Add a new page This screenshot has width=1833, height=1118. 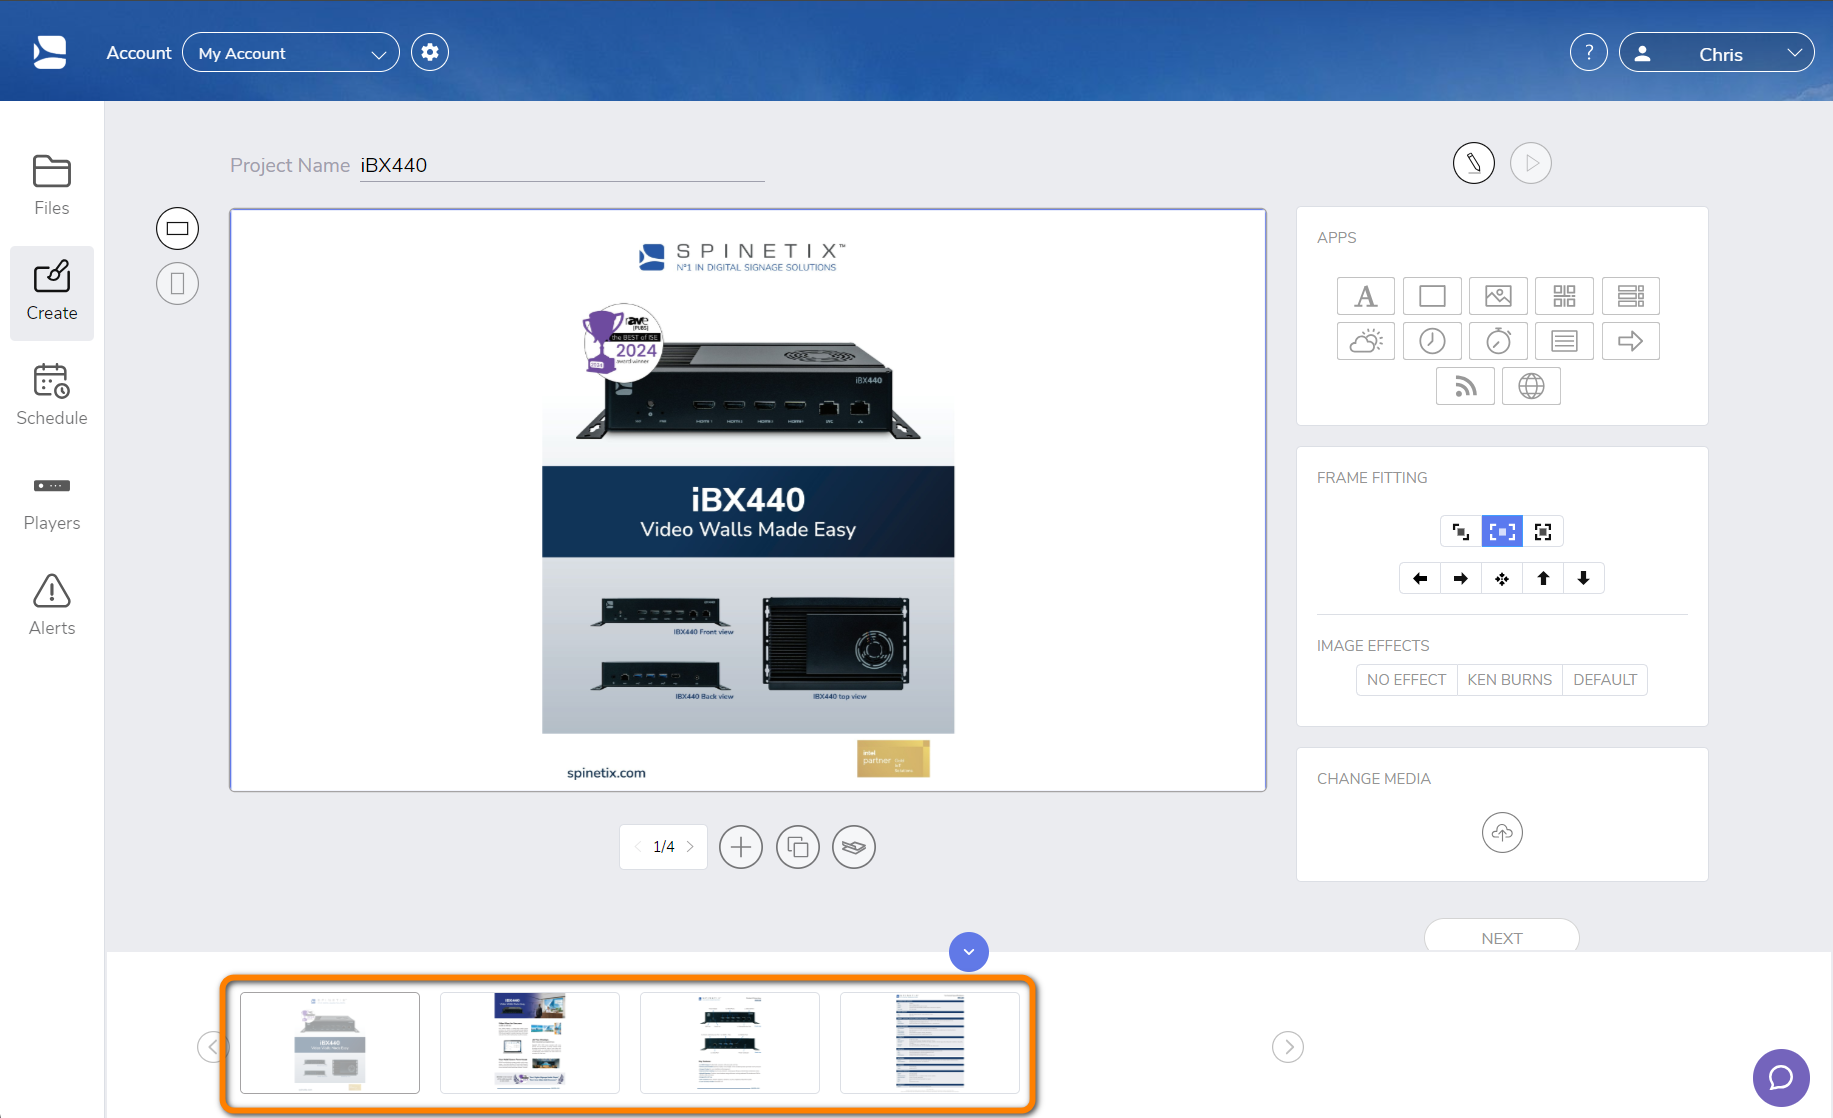coord(741,847)
